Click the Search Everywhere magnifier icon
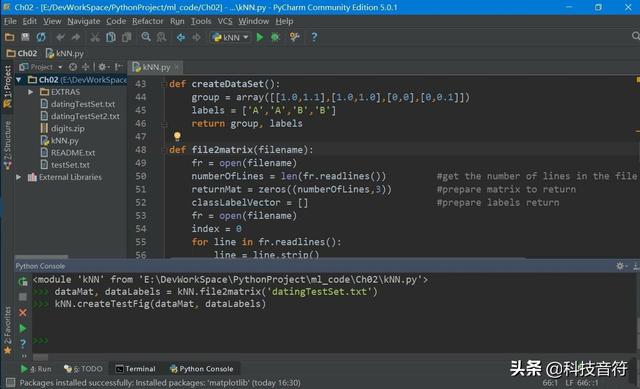The width and height of the screenshot is (640, 389). [x=636, y=36]
